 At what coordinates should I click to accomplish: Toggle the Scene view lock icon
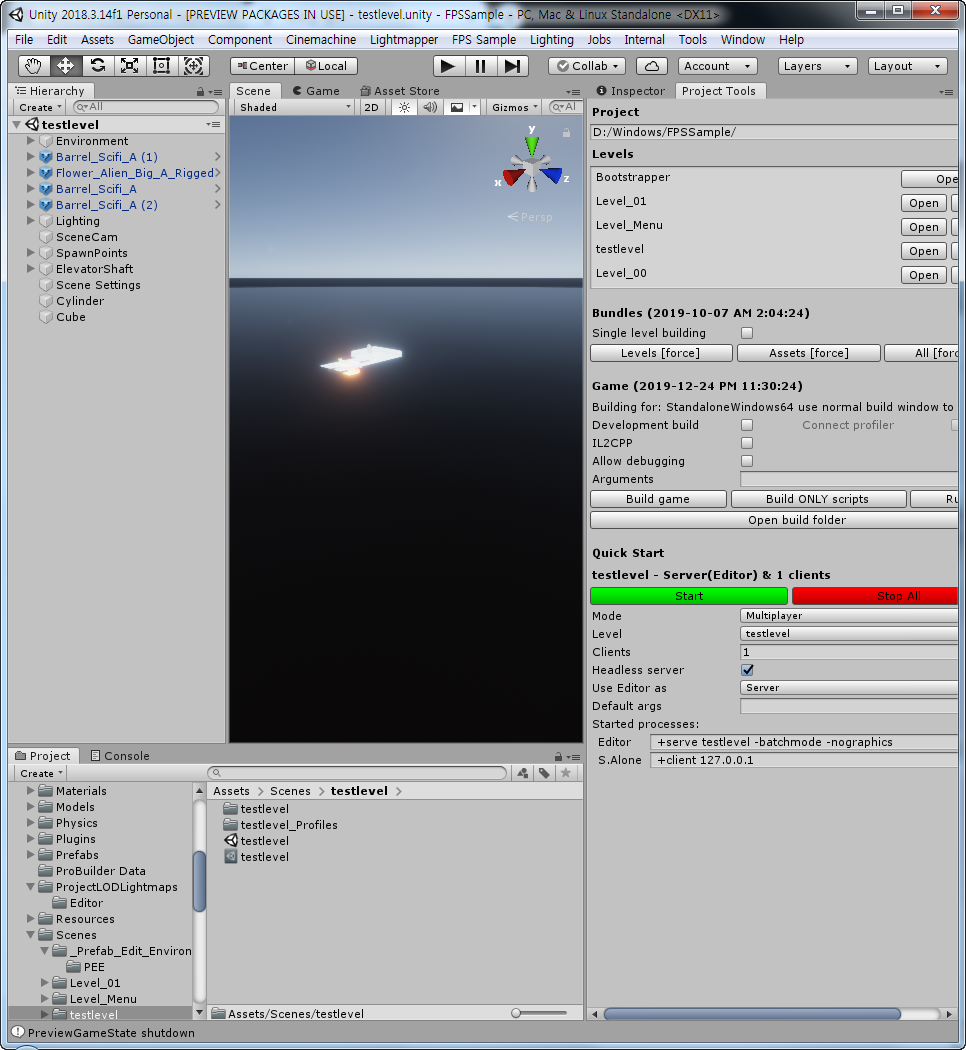click(566, 133)
